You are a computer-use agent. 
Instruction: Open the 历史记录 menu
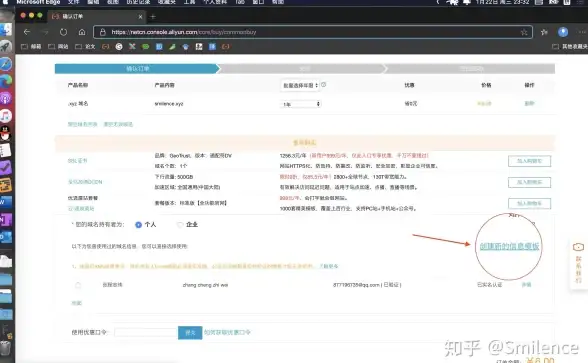[x=138, y=2]
